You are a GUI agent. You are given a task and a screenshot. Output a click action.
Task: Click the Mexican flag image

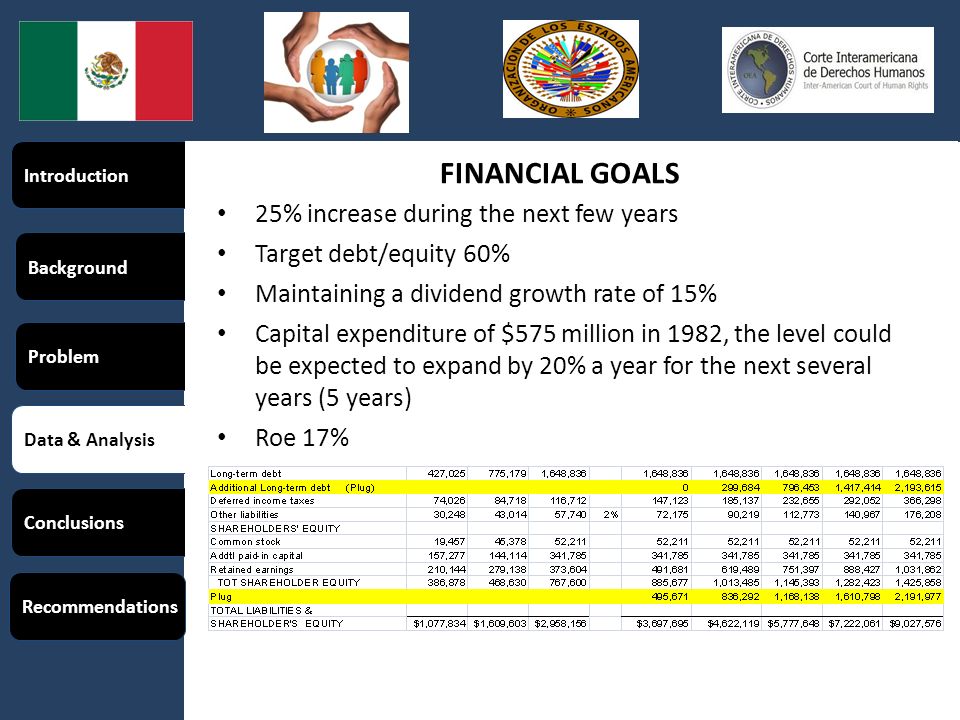tap(106, 71)
